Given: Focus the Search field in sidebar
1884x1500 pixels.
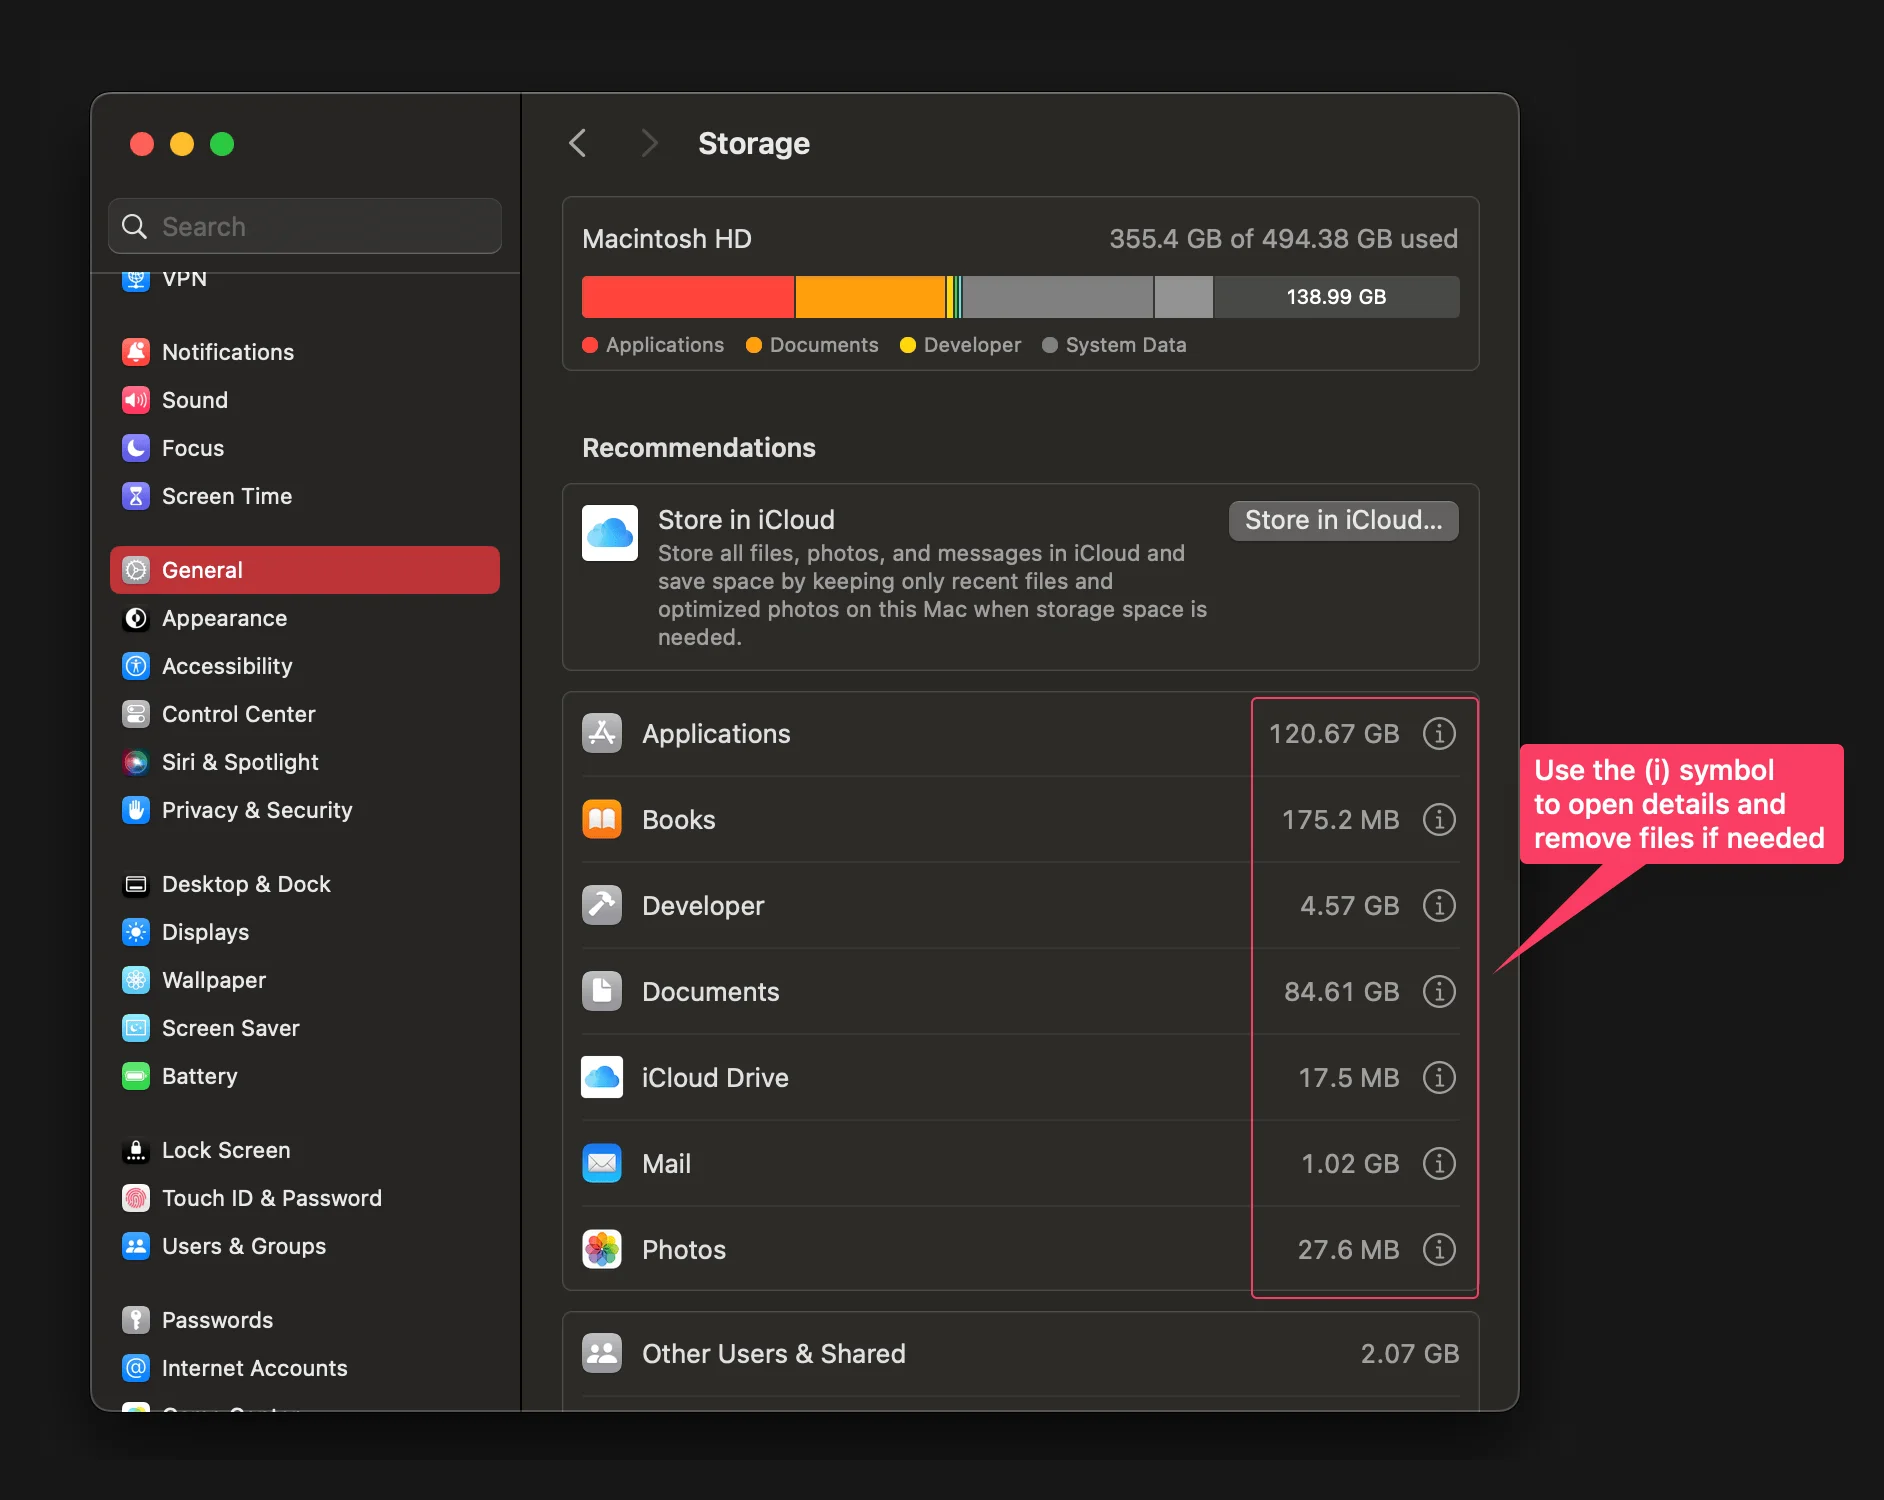Looking at the screenshot, I should point(320,226).
